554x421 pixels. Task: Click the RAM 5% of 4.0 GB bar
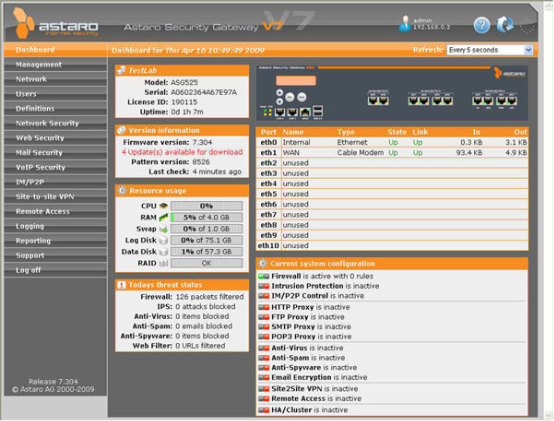207,217
